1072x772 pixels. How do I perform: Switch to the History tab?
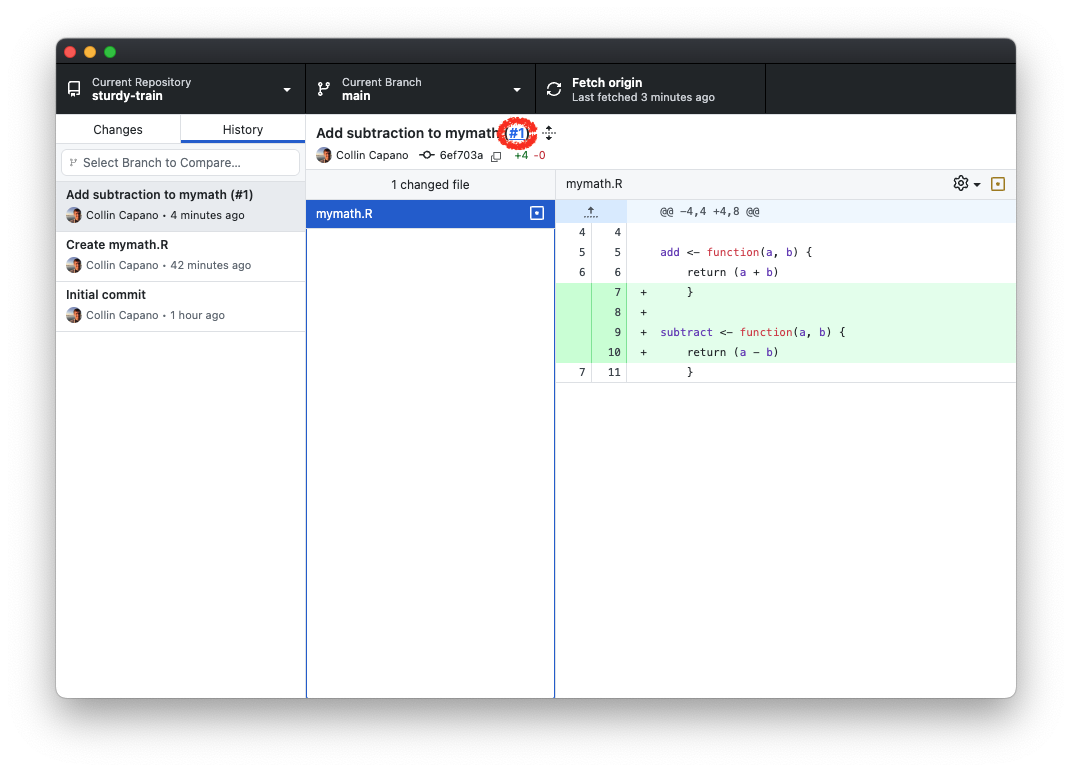click(243, 129)
